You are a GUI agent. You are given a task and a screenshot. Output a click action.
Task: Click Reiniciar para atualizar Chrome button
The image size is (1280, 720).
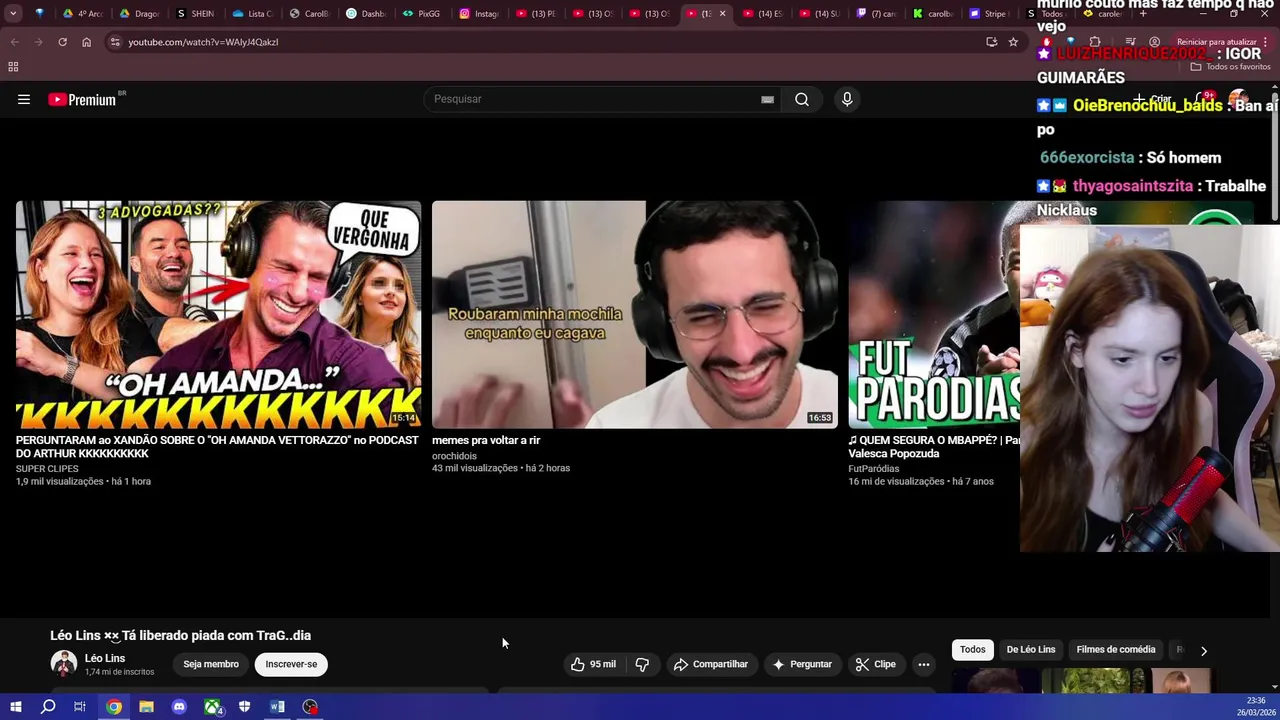[x=1217, y=42]
